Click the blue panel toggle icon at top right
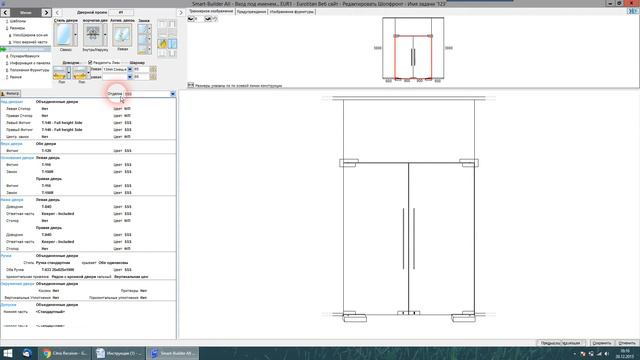 pyautogui.click(x=633, y=11)
